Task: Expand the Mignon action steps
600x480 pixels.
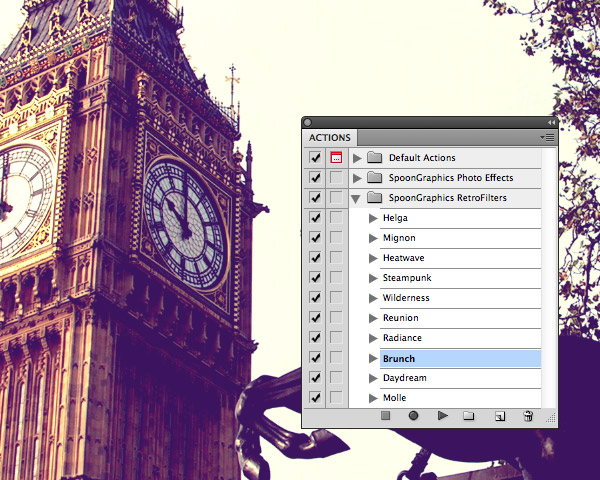Action: 373,238
